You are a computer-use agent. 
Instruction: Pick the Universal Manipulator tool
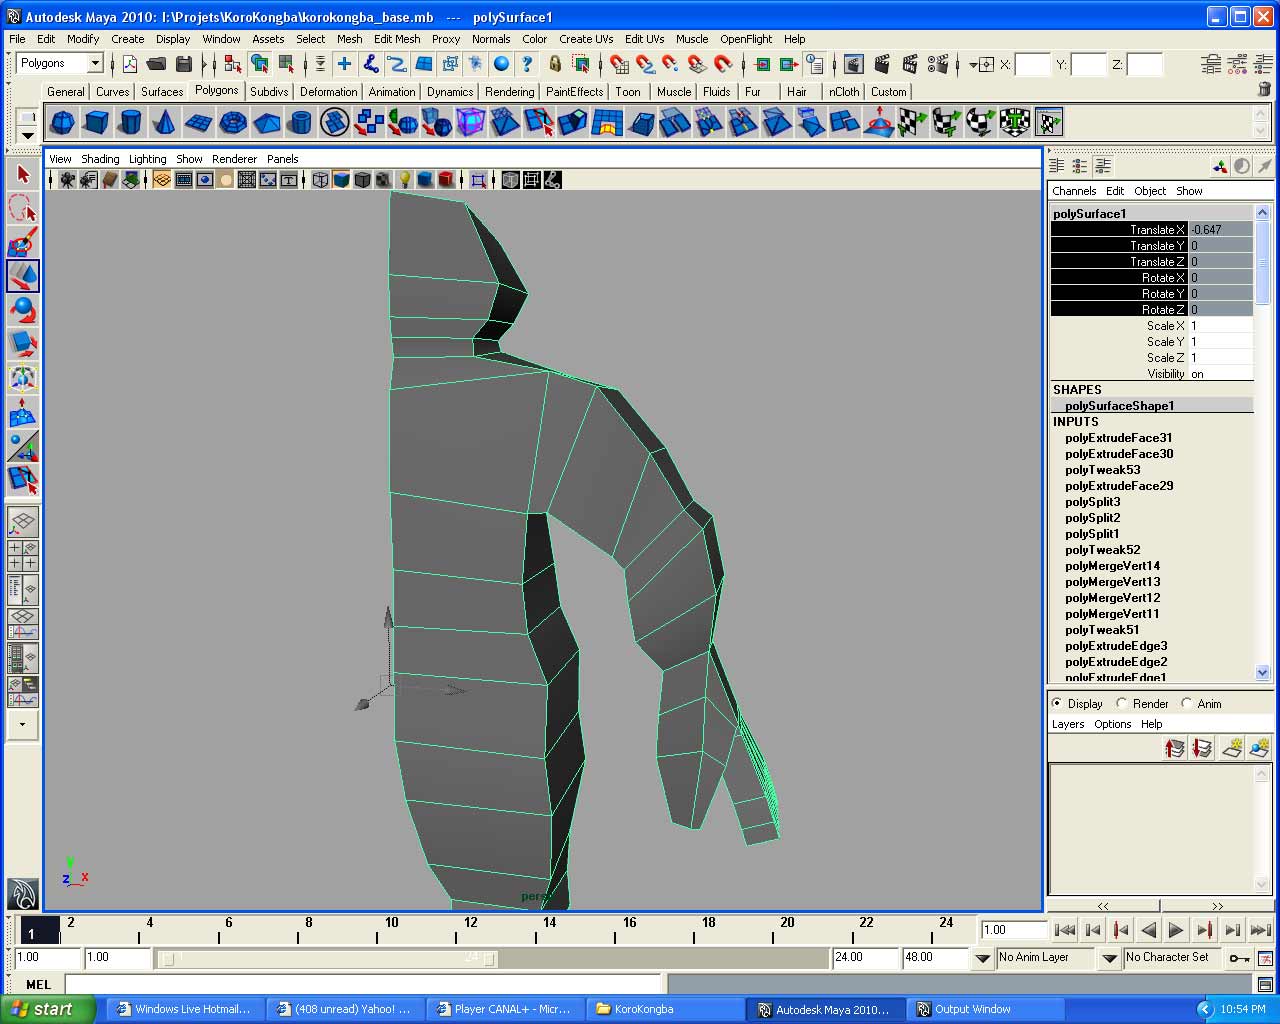pyautogui.click(x=23, y=378)
